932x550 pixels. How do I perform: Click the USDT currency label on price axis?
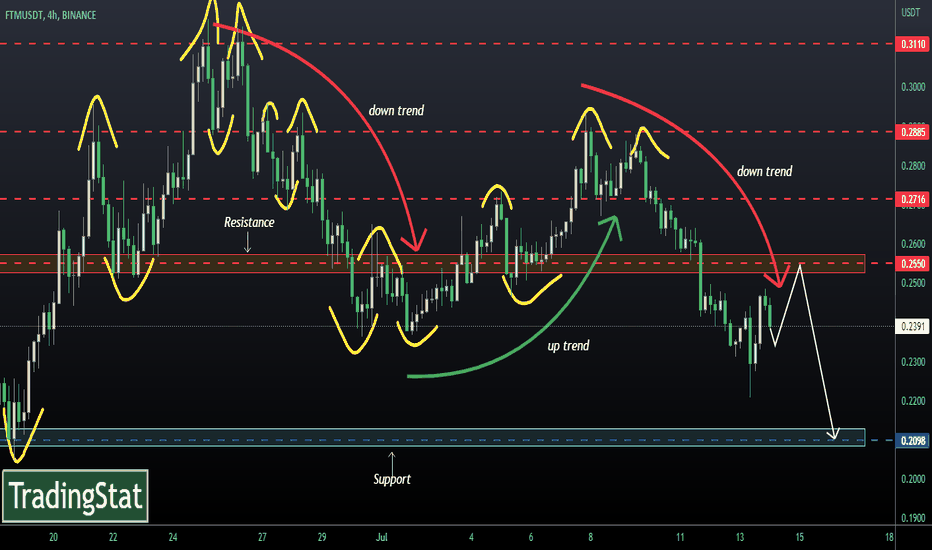tap(911, 12)
